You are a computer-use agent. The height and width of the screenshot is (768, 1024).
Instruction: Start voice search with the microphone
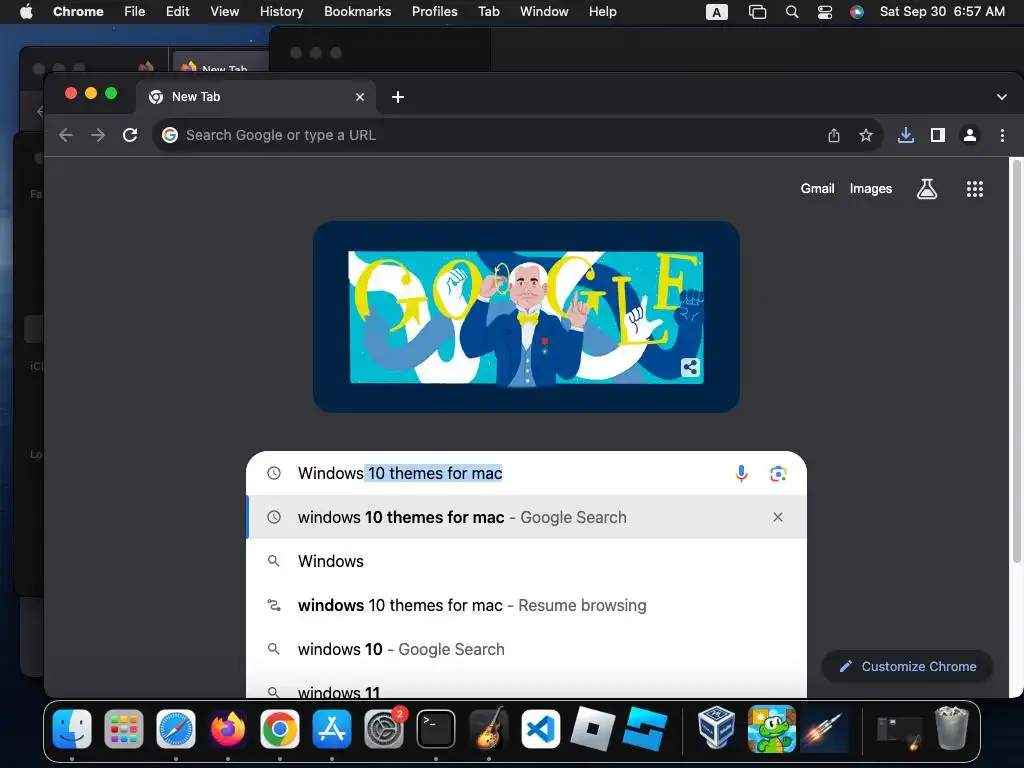pyautogui.click(x=741, y=473)
